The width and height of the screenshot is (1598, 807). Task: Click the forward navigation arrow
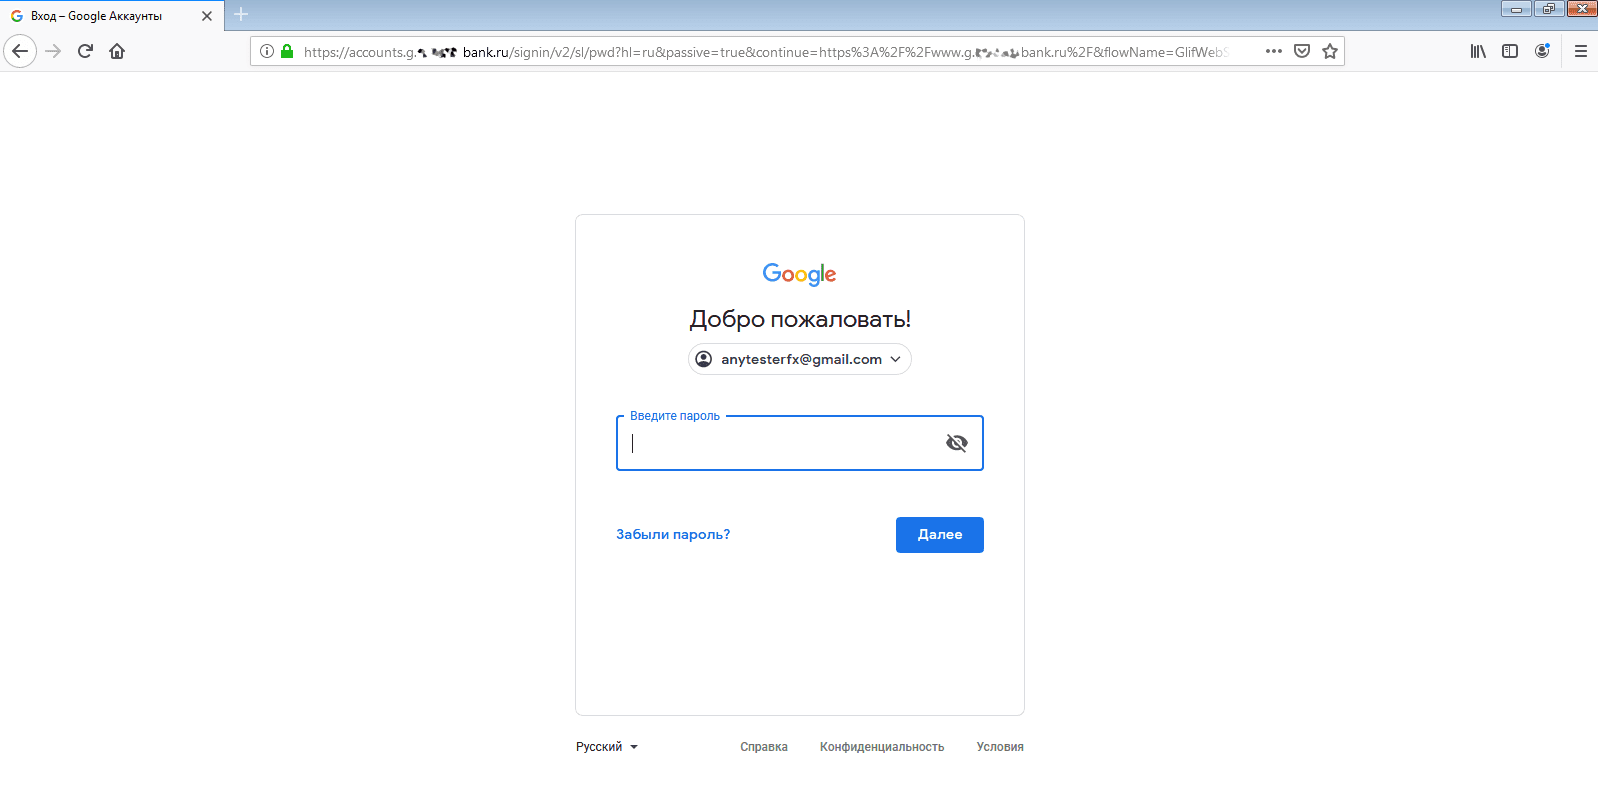[x=53, y=51]
